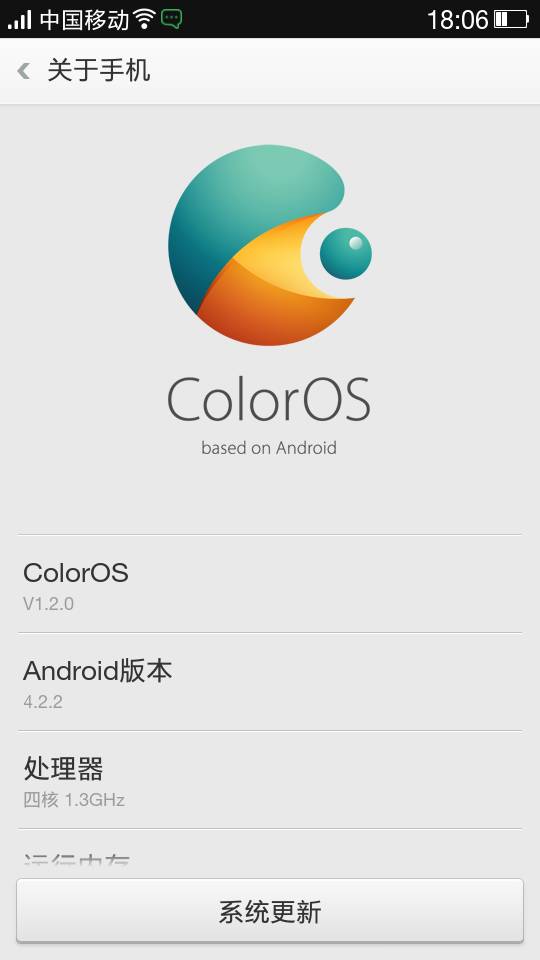Tap the large ColorOS wordmark text
This screenshot has height=960, width=540.
click(x=269, y=399)
